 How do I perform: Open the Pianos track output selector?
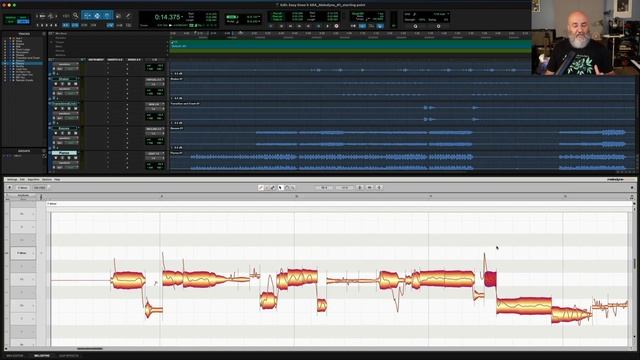155,158
